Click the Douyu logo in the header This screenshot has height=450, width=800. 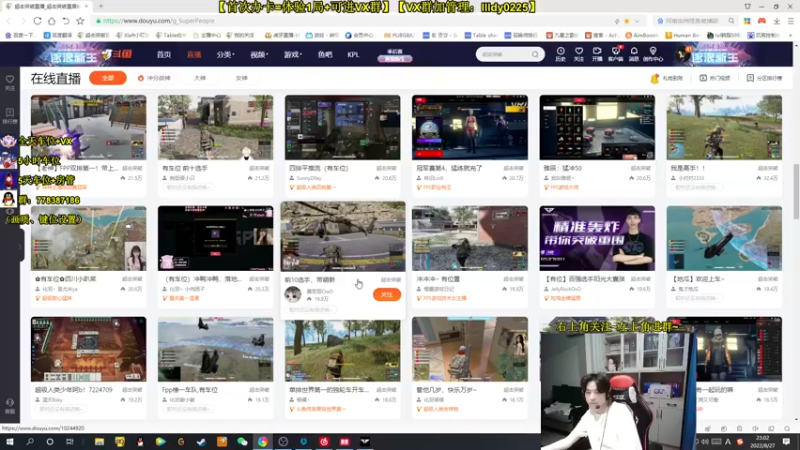click(x=116, y=54)
